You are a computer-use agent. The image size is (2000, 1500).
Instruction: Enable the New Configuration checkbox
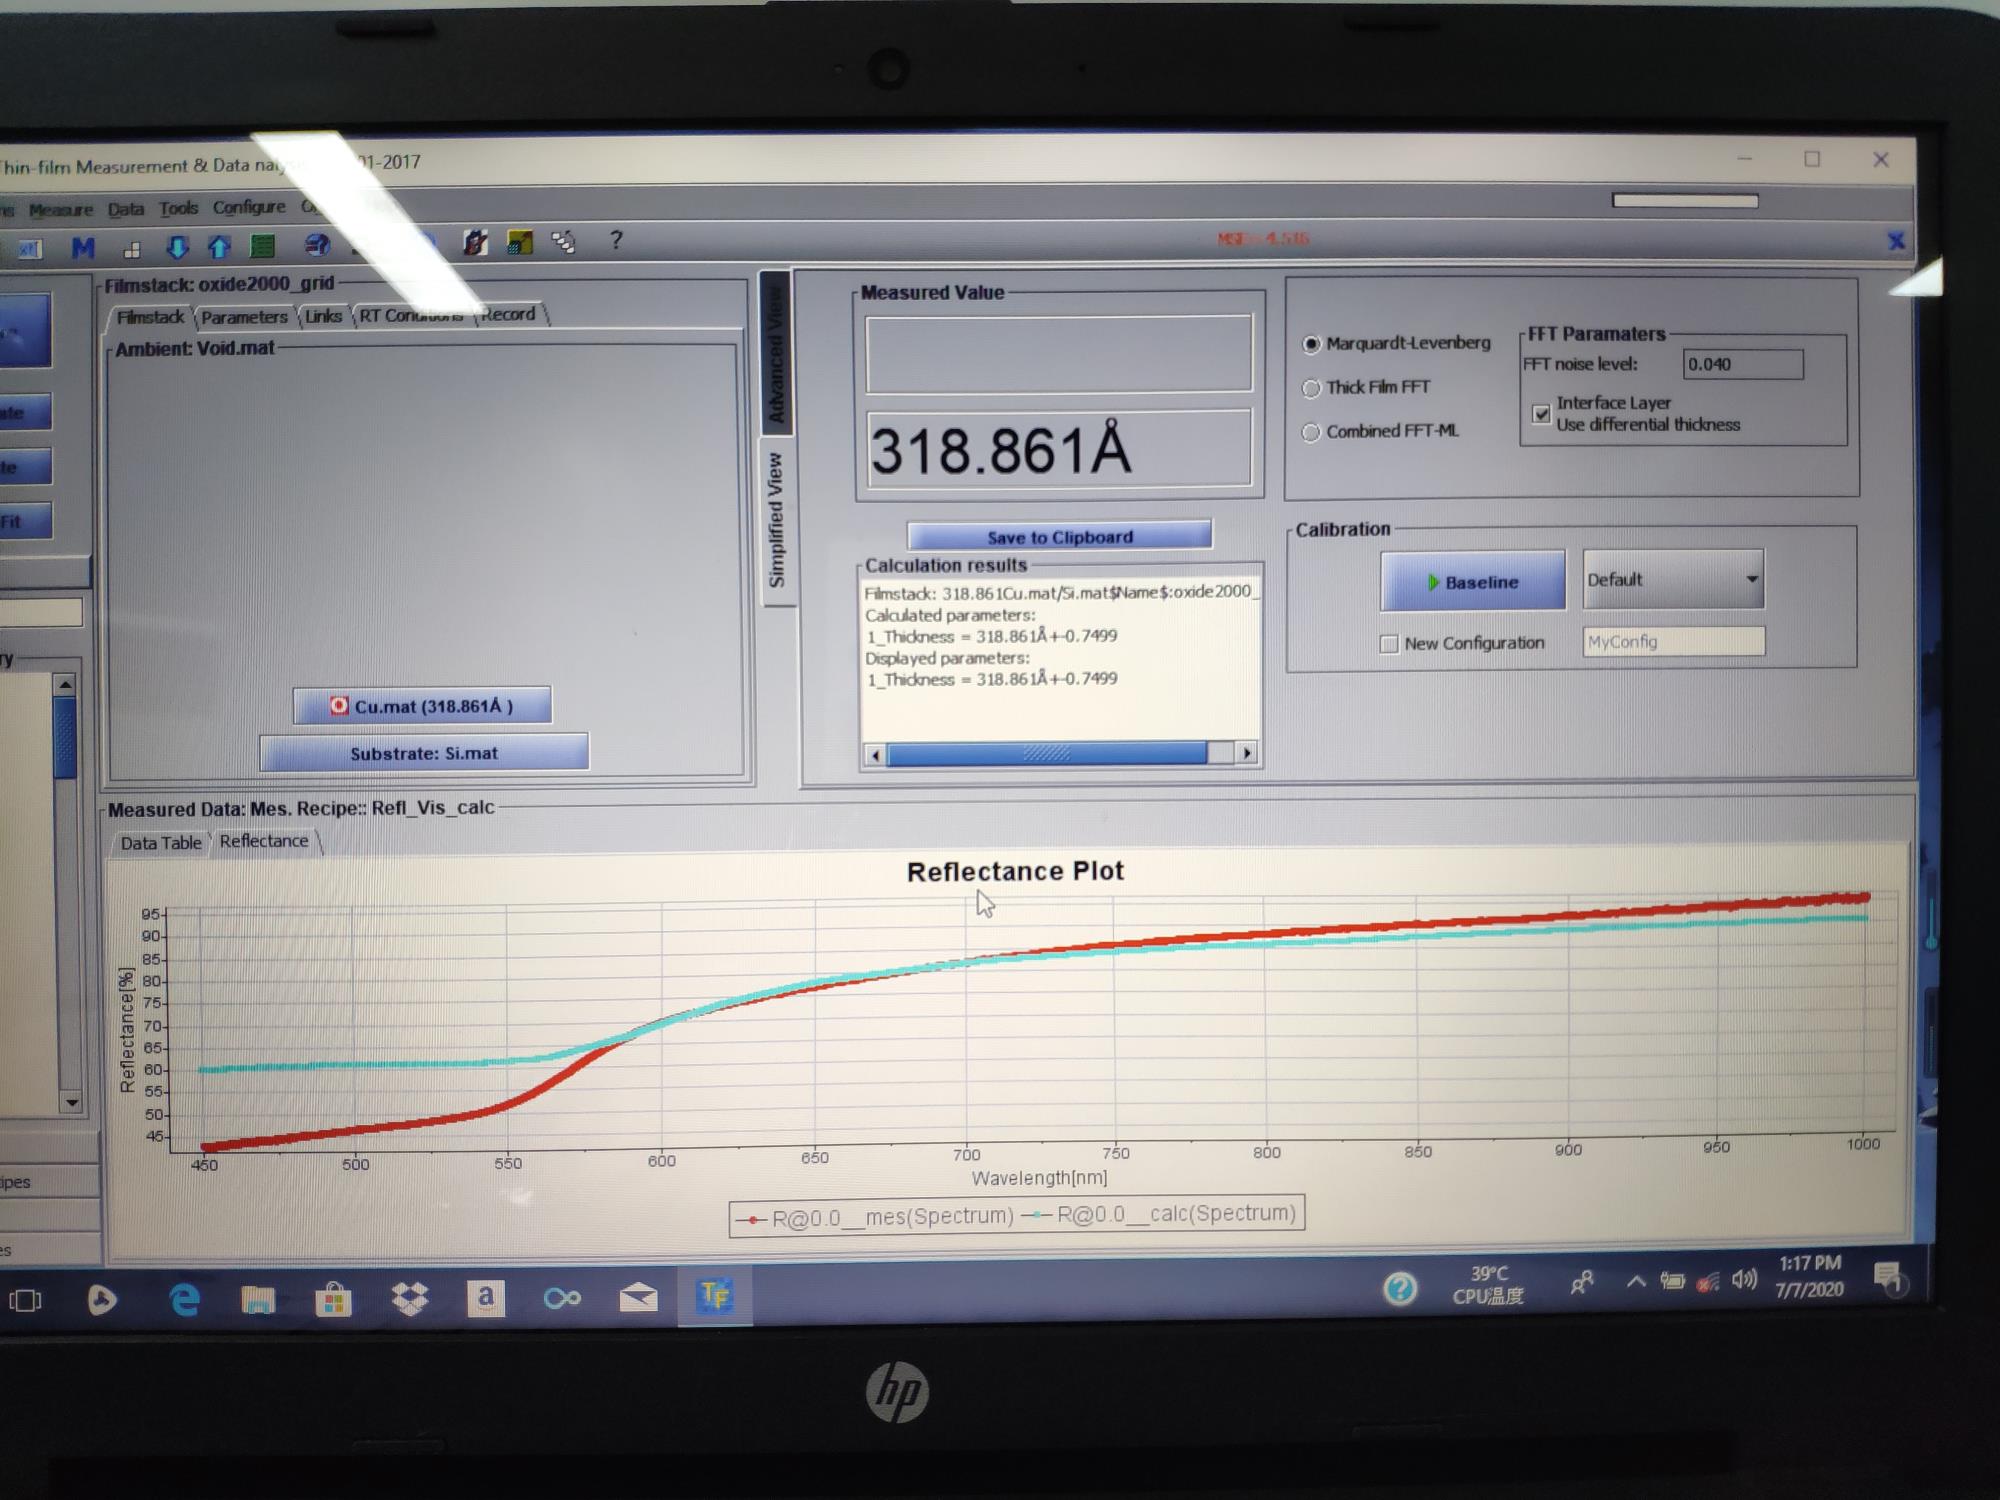tap(1388, 644)
